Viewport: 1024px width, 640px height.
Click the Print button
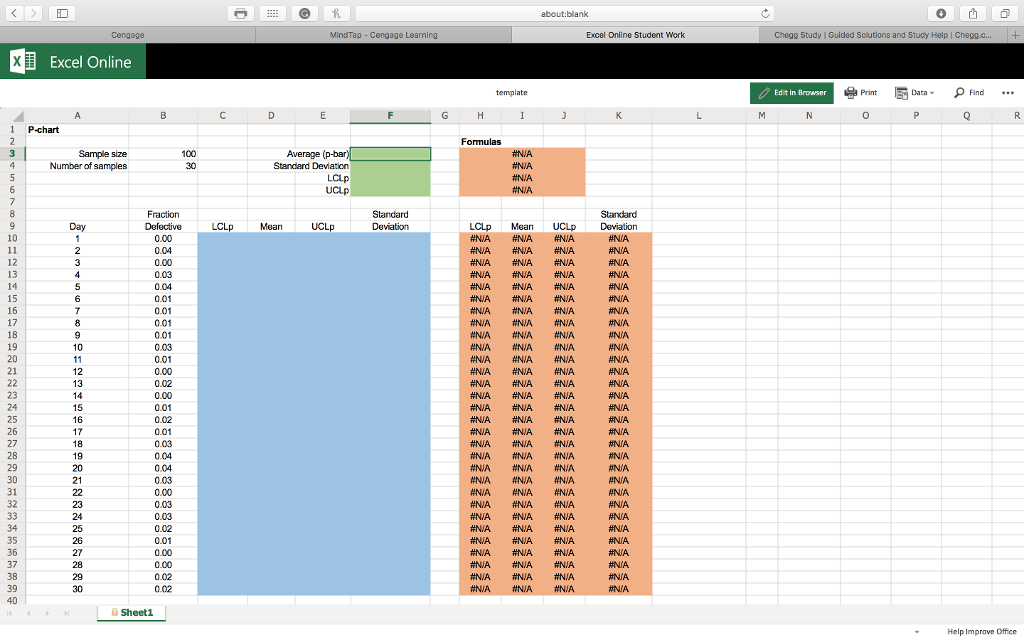coord(861,93)
